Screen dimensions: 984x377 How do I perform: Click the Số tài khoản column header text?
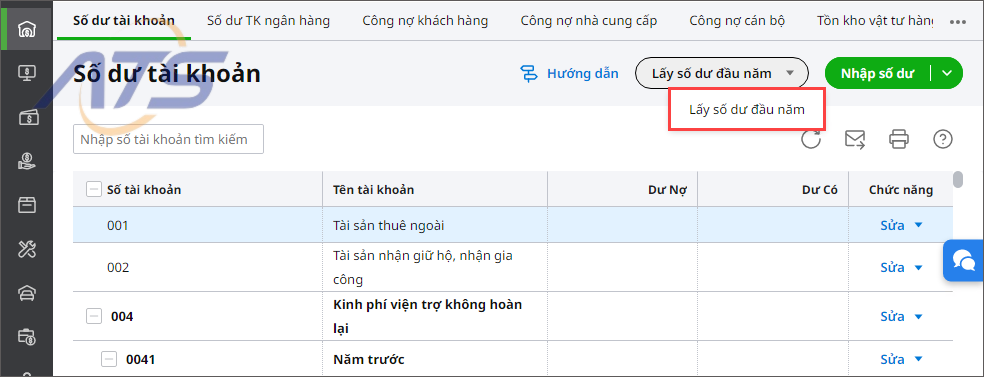pyautogui.click(x=144, y=189)
